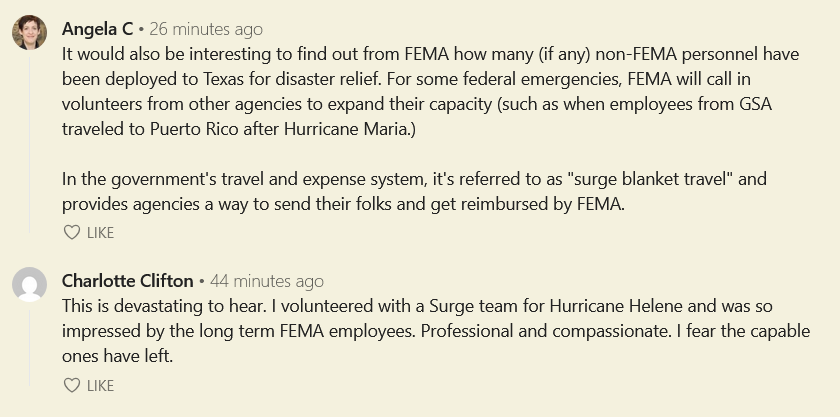Like Angela C's comment via LIKE label
This screenshot has height=417, width=840.
coord(100,233)
